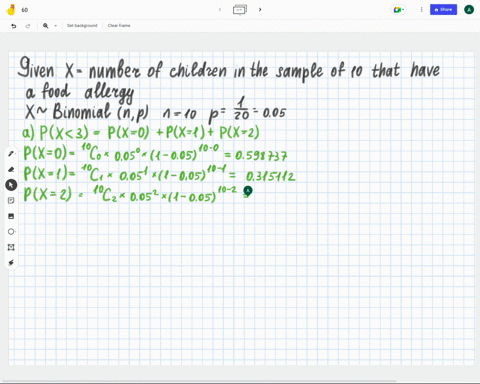Add a sticky note
The height and width of the screenshot is (384, 480).
point(11,200)
